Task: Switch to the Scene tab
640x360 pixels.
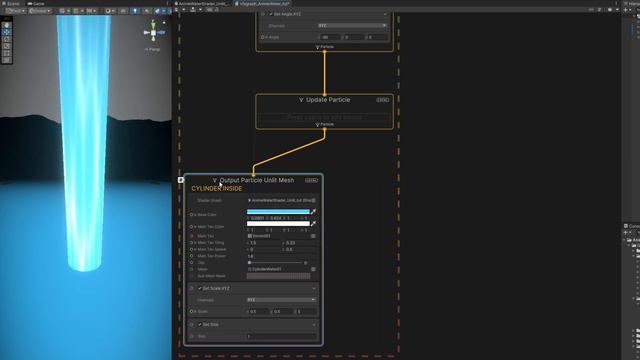Action: coord(10,3)
